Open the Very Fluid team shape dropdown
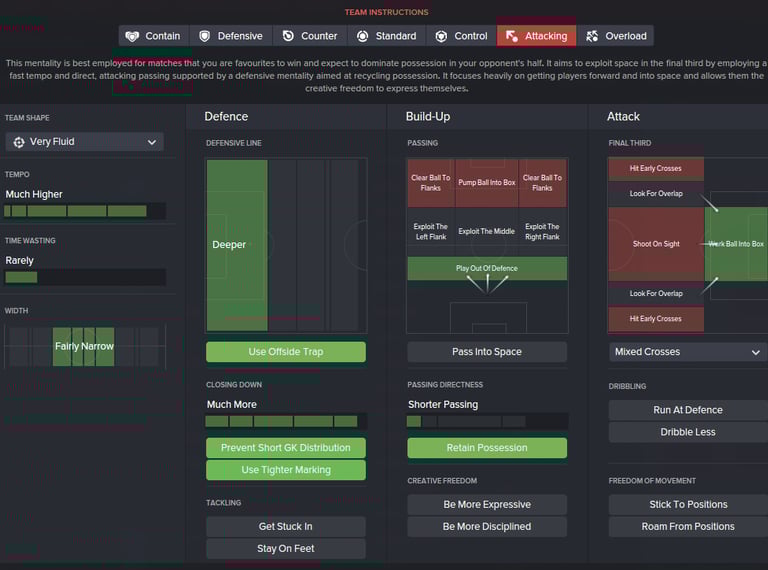This screenshot has width=768, height=570. [x=85, y=142]
